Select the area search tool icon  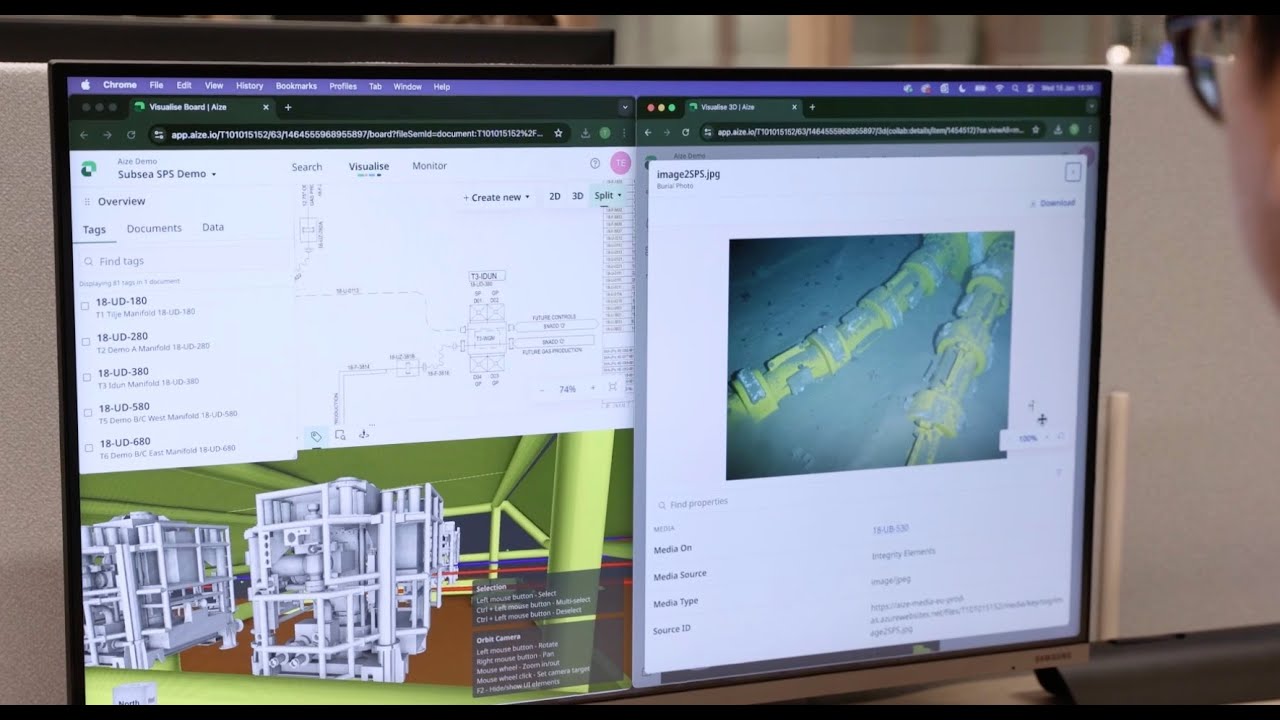[340, 435]
